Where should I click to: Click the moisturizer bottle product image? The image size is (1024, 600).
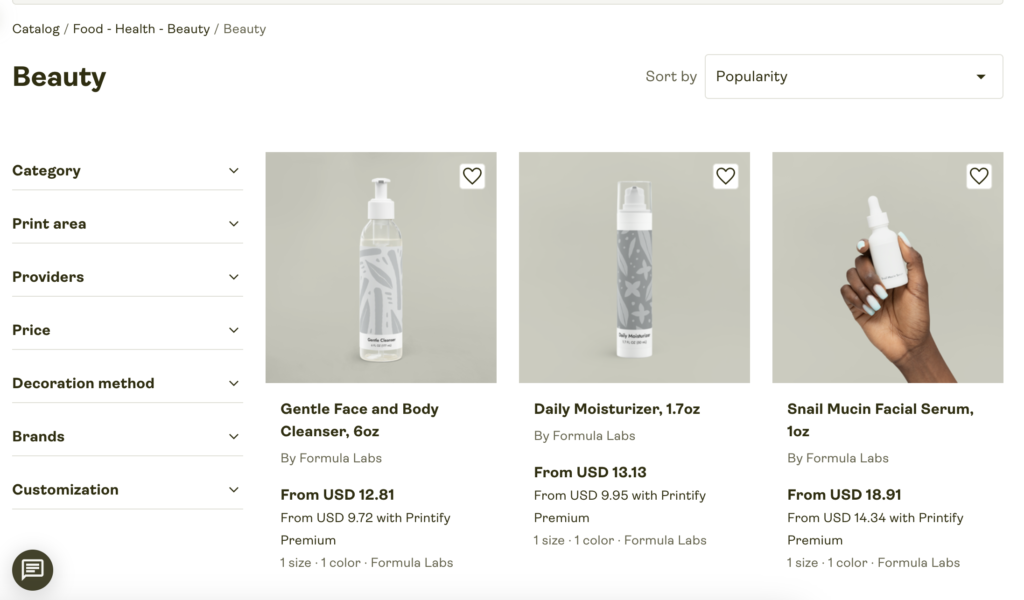634,268
